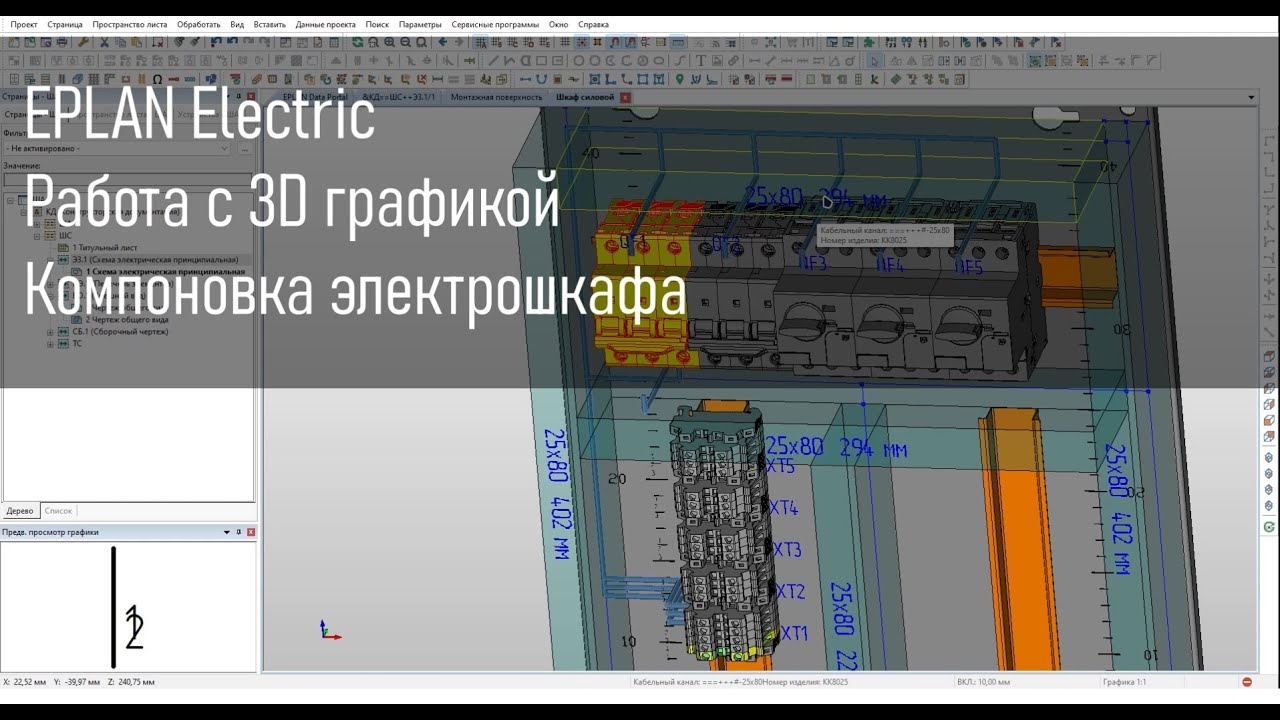Click the Zoom out magnifier icon
This screenshot has width=1280, height=720.
[x=405, y=42]
